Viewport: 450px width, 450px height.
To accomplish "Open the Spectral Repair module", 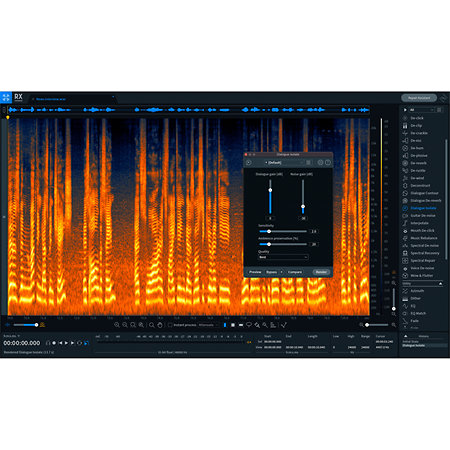I will (419, 261).
